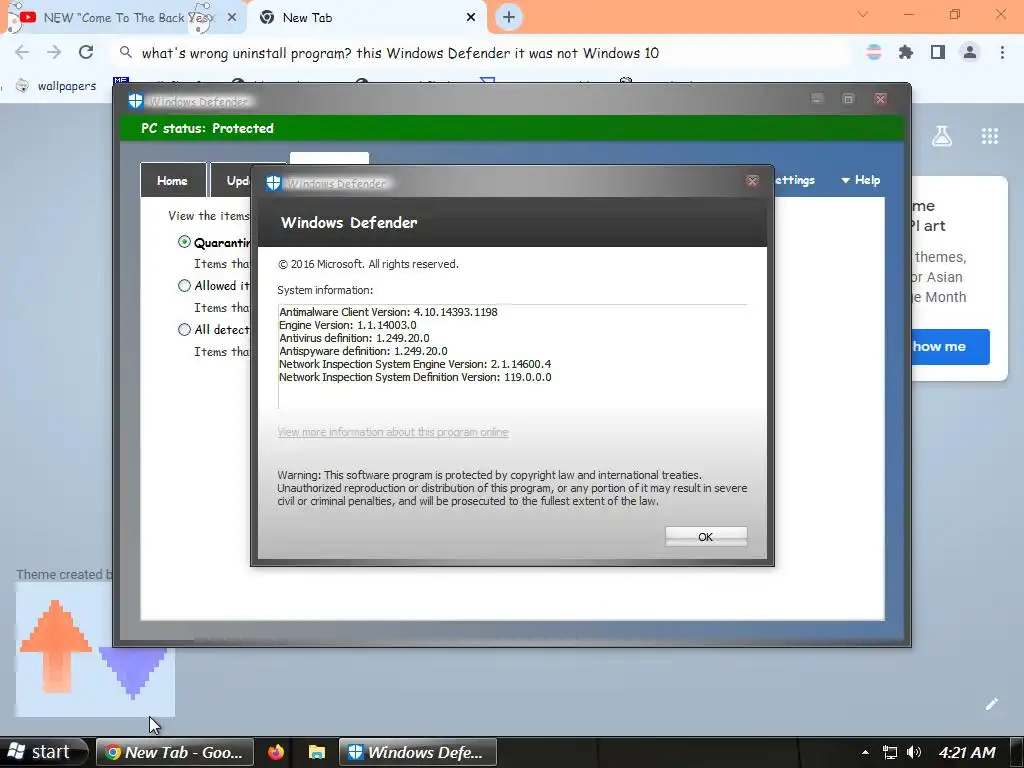Open the Windows start button

click(x=43, y=752)
